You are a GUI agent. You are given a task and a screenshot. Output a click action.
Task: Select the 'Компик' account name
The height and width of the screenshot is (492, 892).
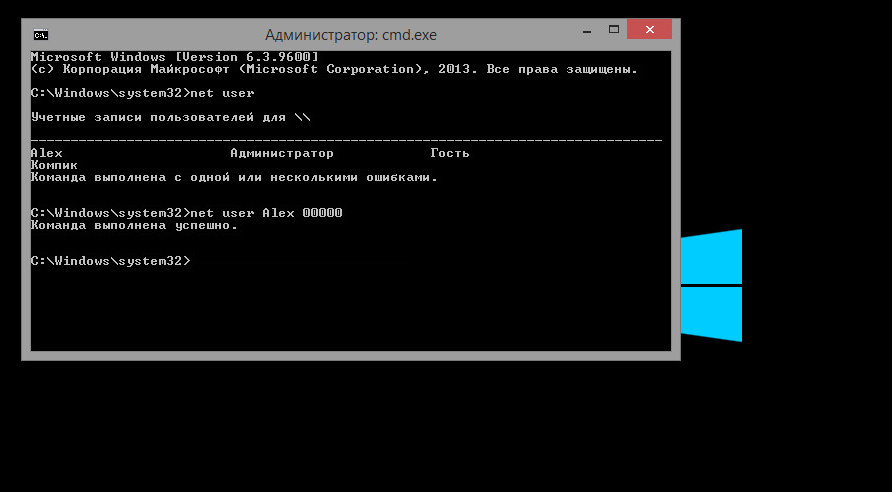click(54, 166)
